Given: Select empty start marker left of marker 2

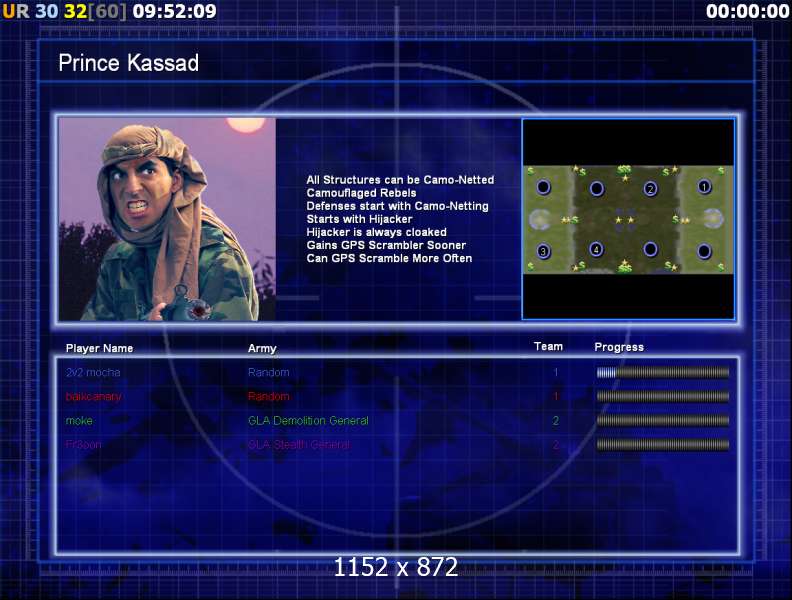Looking at the screenshot, I should (597, 188).
